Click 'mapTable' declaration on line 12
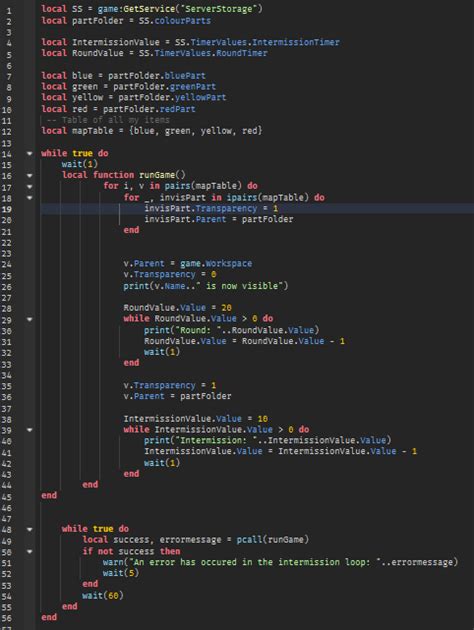The image size is (474, 630). pos(93,131)
